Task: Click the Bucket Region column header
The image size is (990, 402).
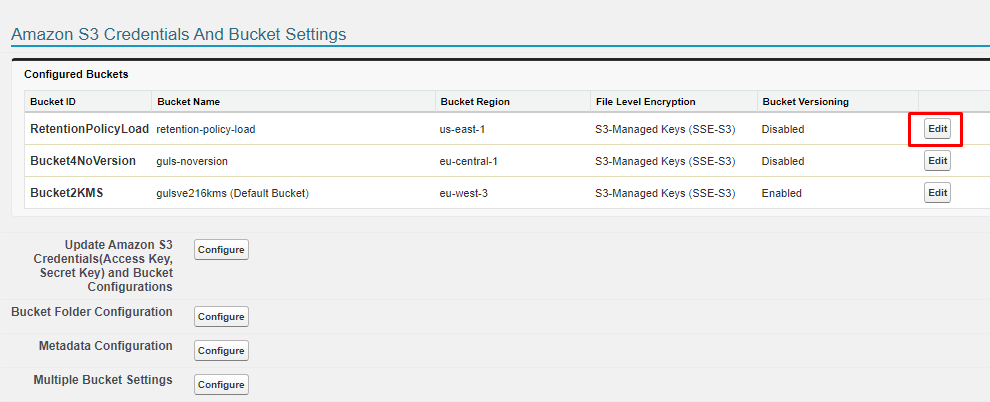Action: pos(474,102)
